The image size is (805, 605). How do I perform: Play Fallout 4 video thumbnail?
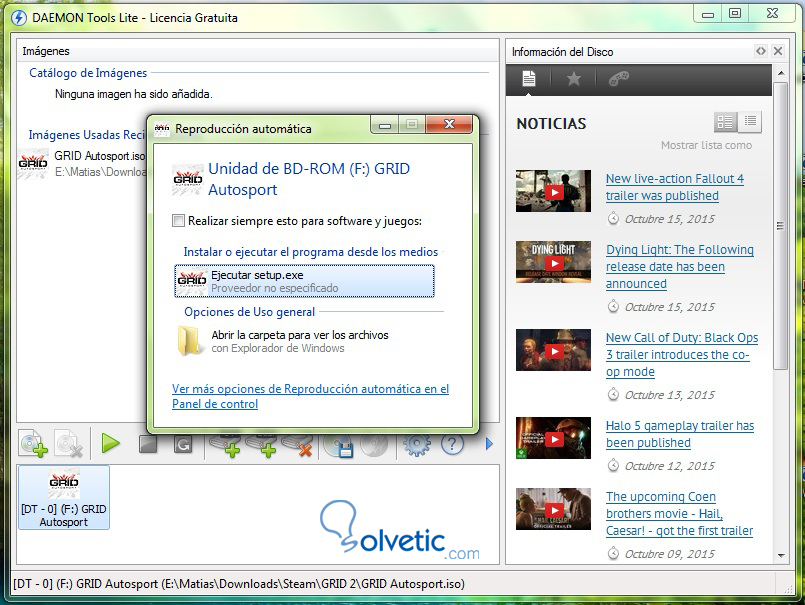pos(553,191)
